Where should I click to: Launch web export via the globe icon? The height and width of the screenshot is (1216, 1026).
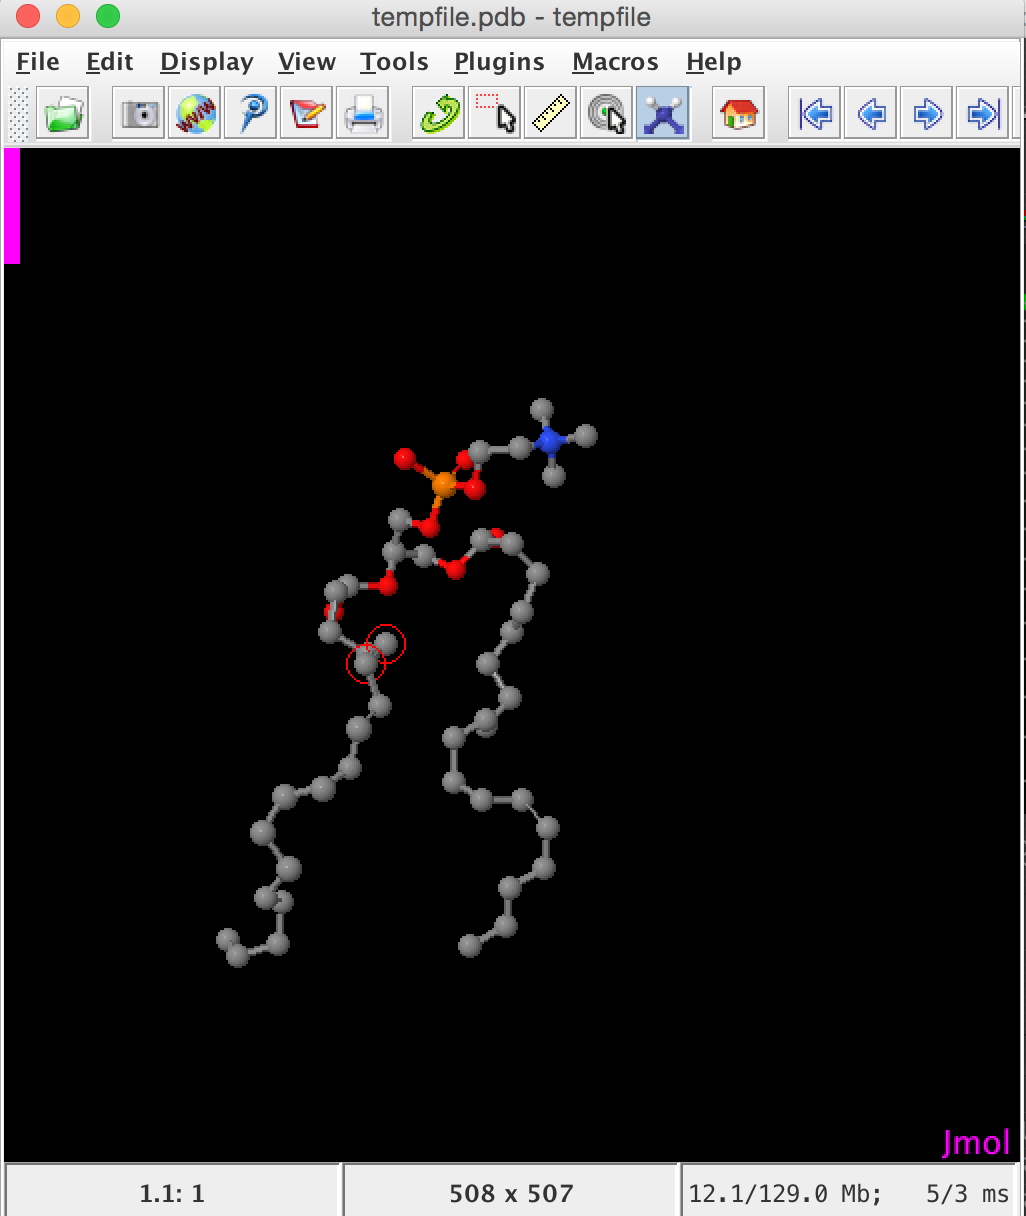[x=193, y=113]
